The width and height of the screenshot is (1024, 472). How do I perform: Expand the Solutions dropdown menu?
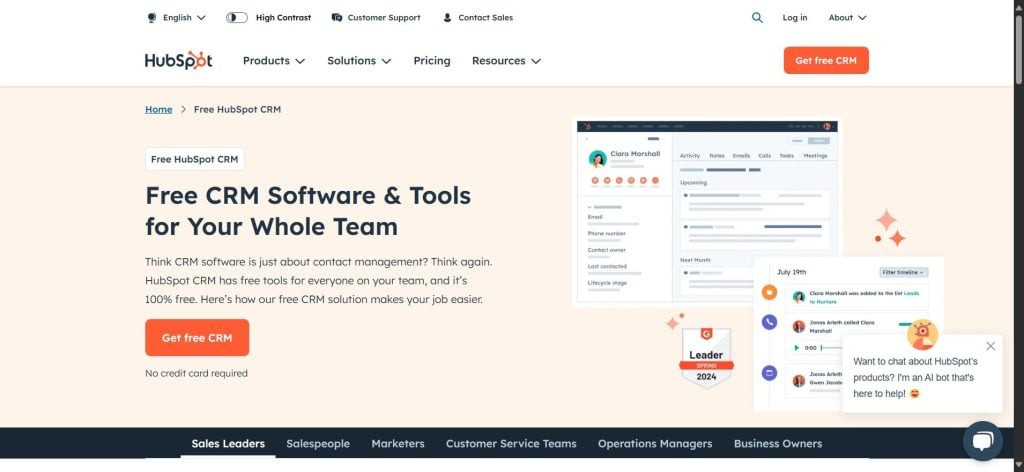coord(359,61)
